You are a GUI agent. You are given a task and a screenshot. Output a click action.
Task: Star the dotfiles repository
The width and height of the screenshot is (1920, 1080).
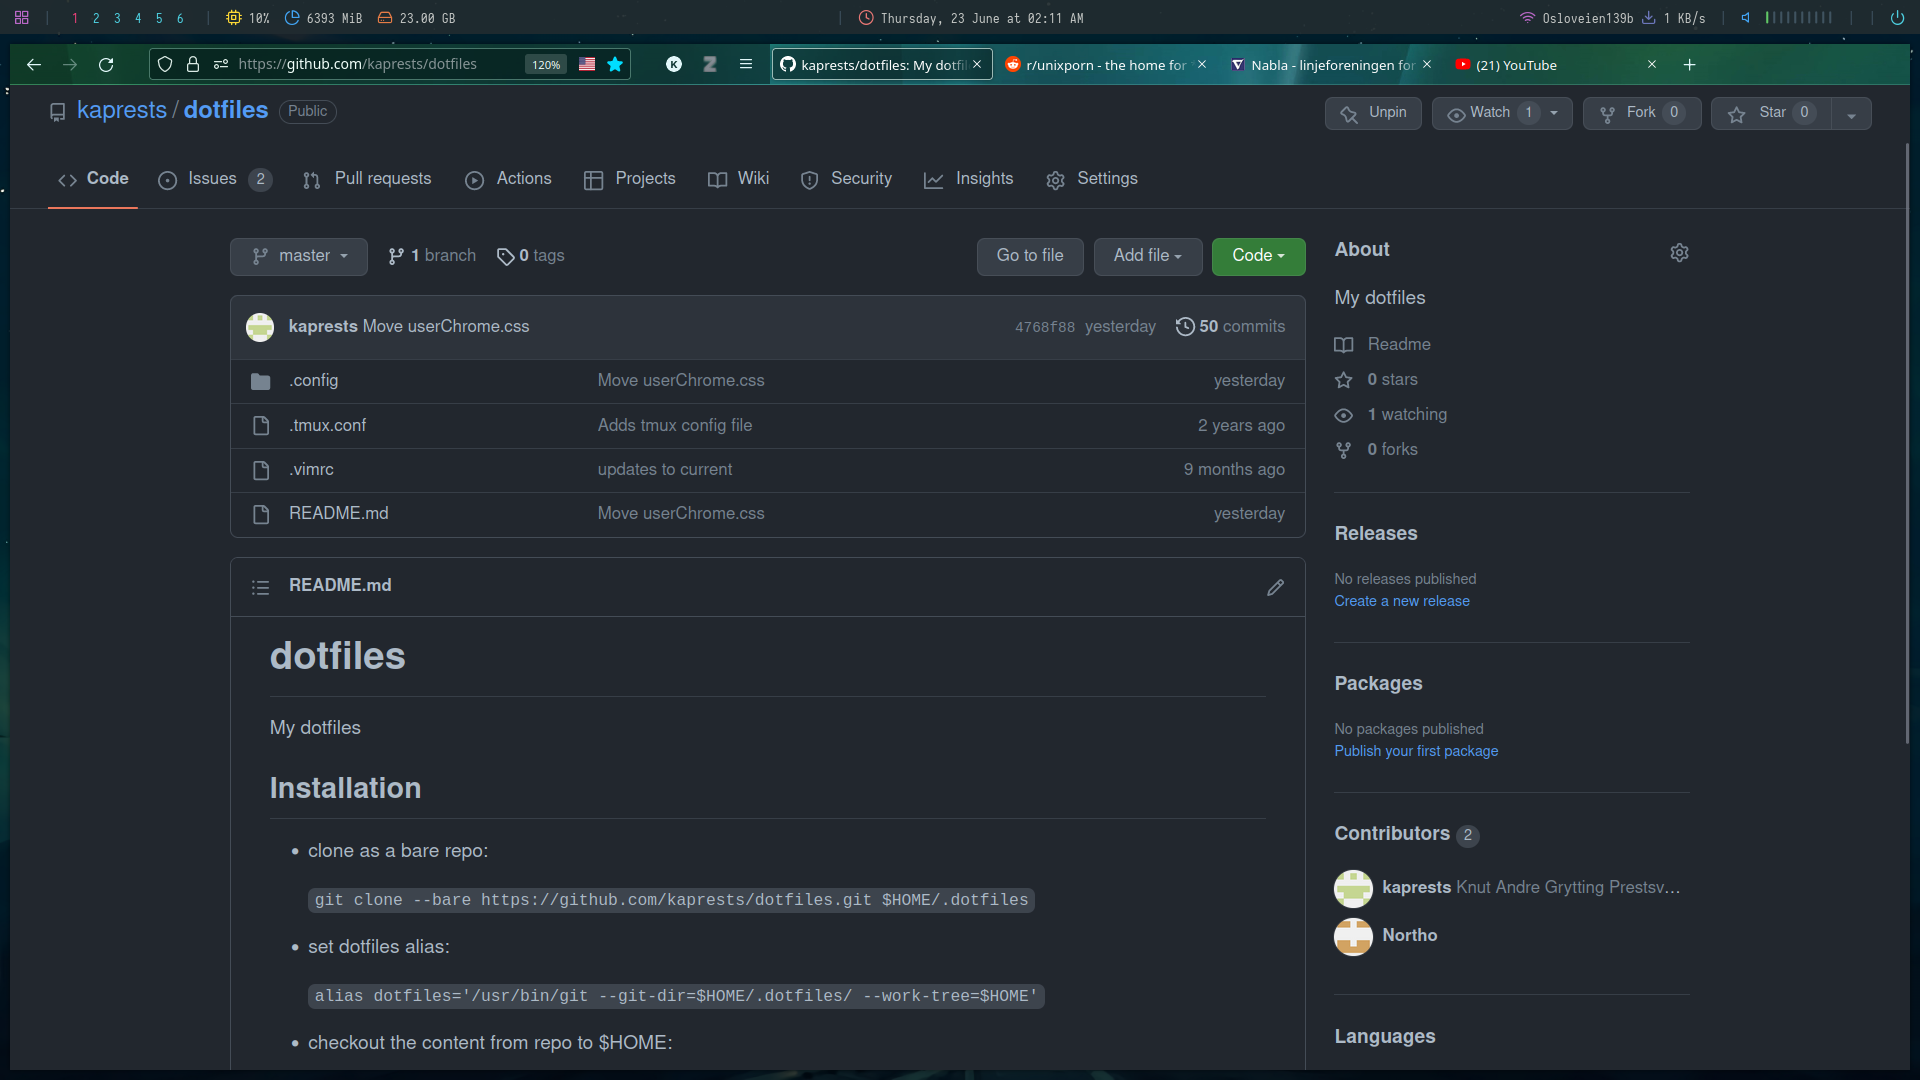pyautogui.click(x=1771, y=113)
